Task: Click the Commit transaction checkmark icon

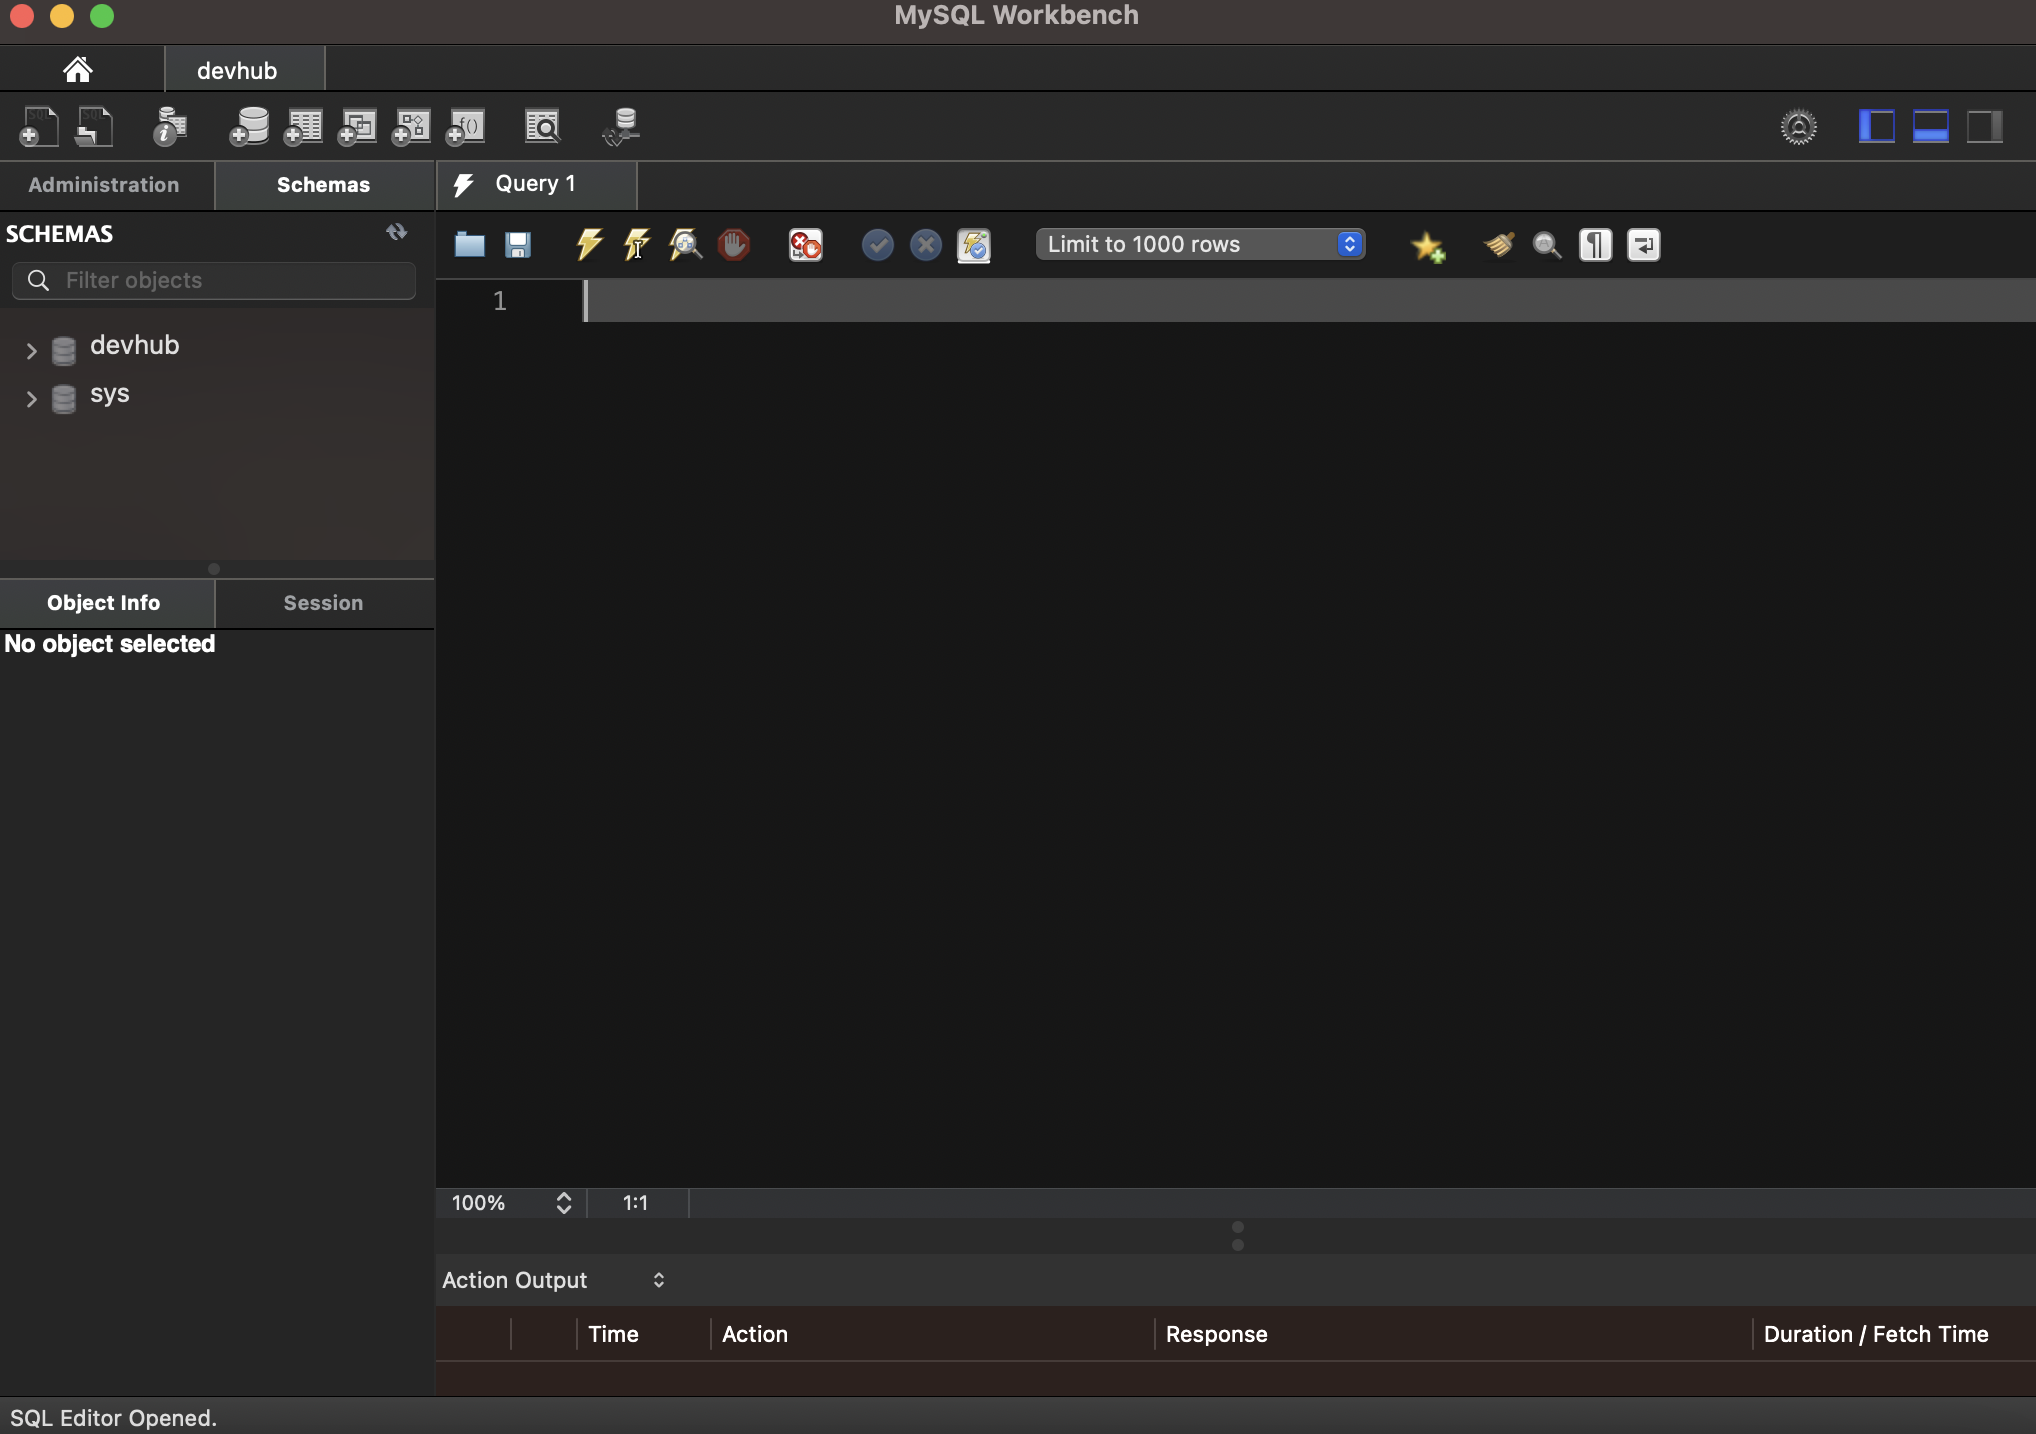Action: point(877,244)
